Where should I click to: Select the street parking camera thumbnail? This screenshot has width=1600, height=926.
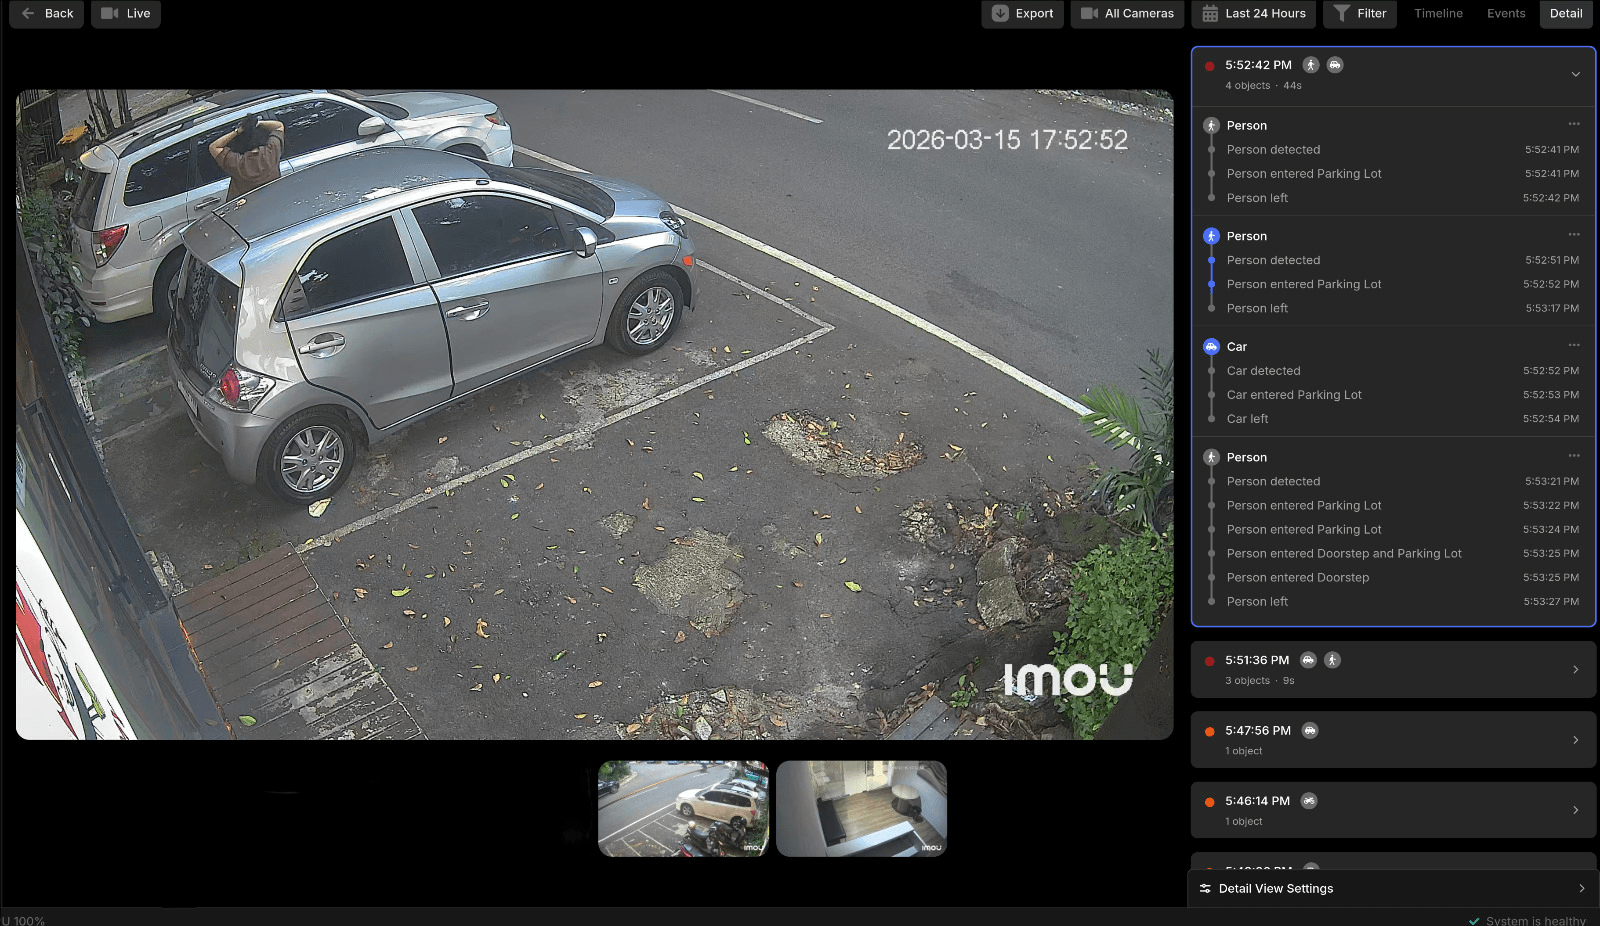pos(683,808)
